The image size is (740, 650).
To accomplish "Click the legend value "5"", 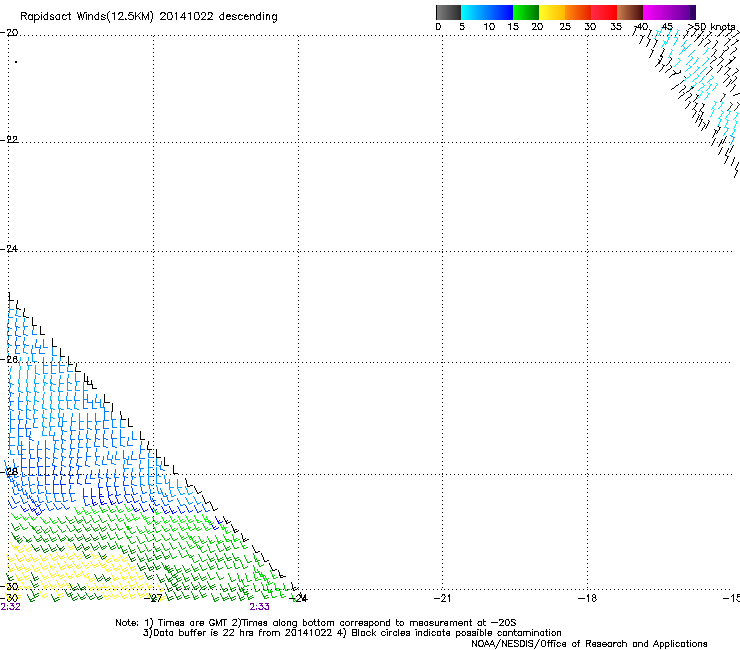I will (462, 27).
